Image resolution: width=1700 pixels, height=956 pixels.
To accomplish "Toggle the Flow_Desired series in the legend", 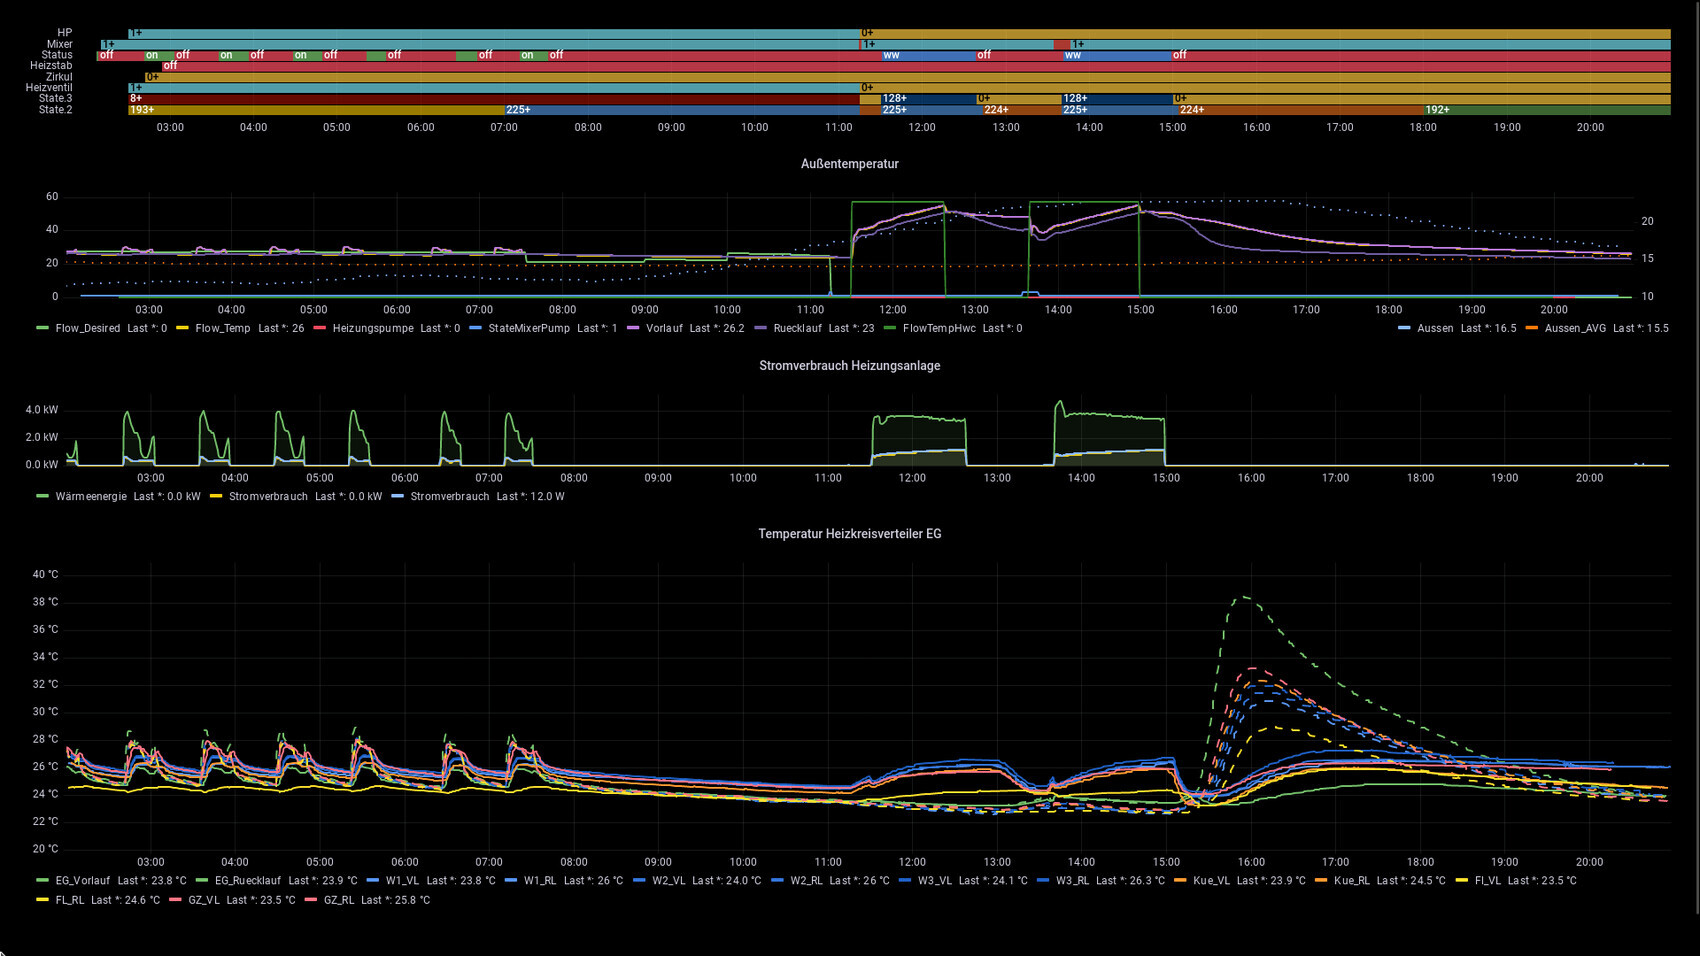I will pyautogui.click(x=87, y=328).
